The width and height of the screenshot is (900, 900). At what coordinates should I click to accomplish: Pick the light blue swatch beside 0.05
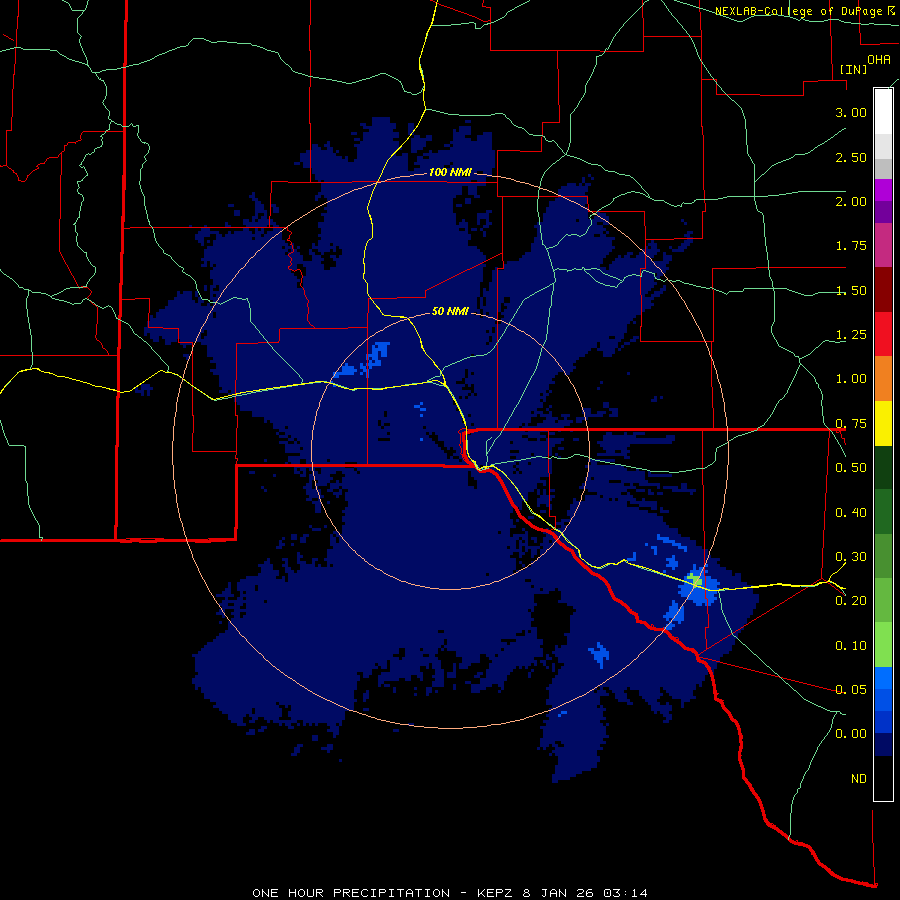coord(883,678)
